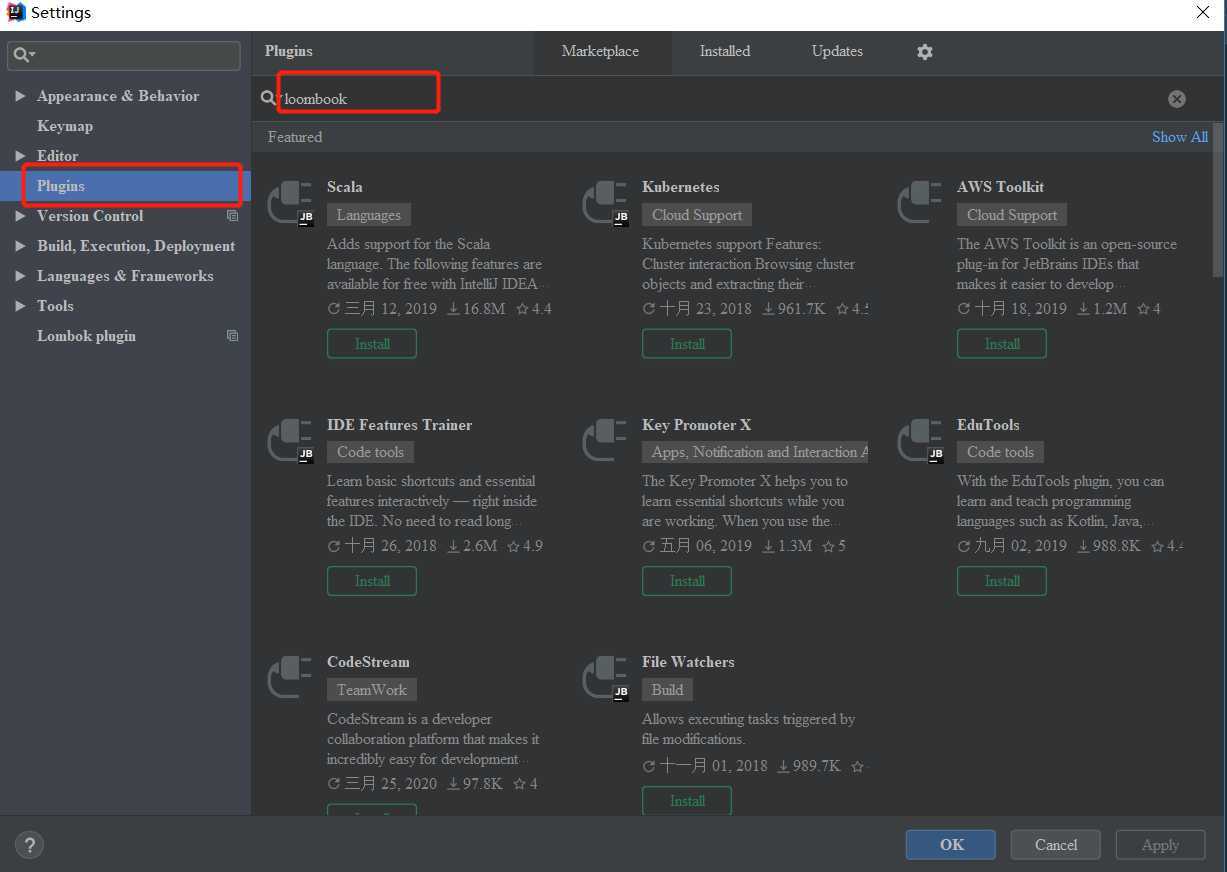Click the CodeStream plugin icon
This screenshot has width=1227, height=872.
(291, 678)
